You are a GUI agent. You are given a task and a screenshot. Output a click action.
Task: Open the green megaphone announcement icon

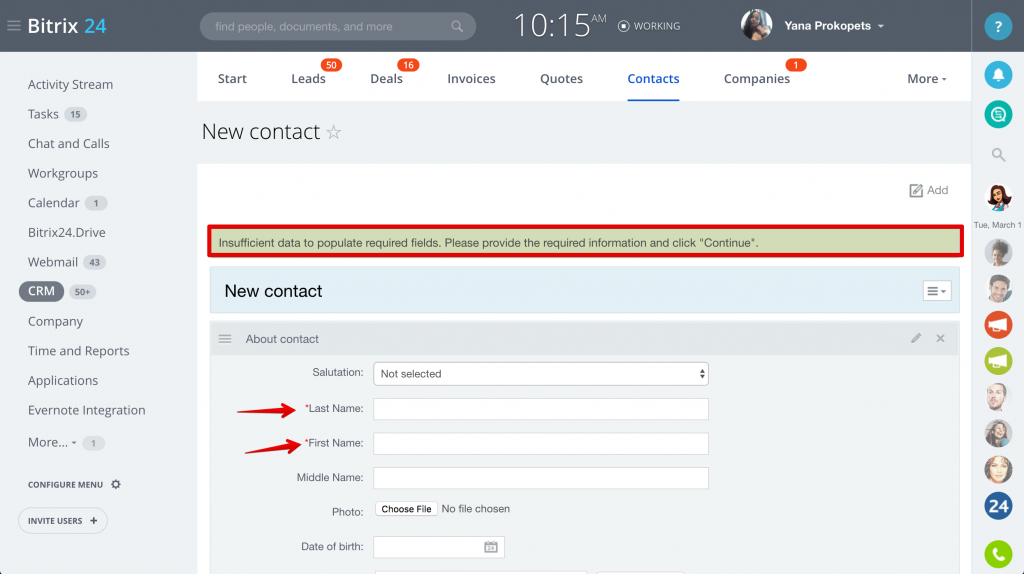[x=998, y=360]
